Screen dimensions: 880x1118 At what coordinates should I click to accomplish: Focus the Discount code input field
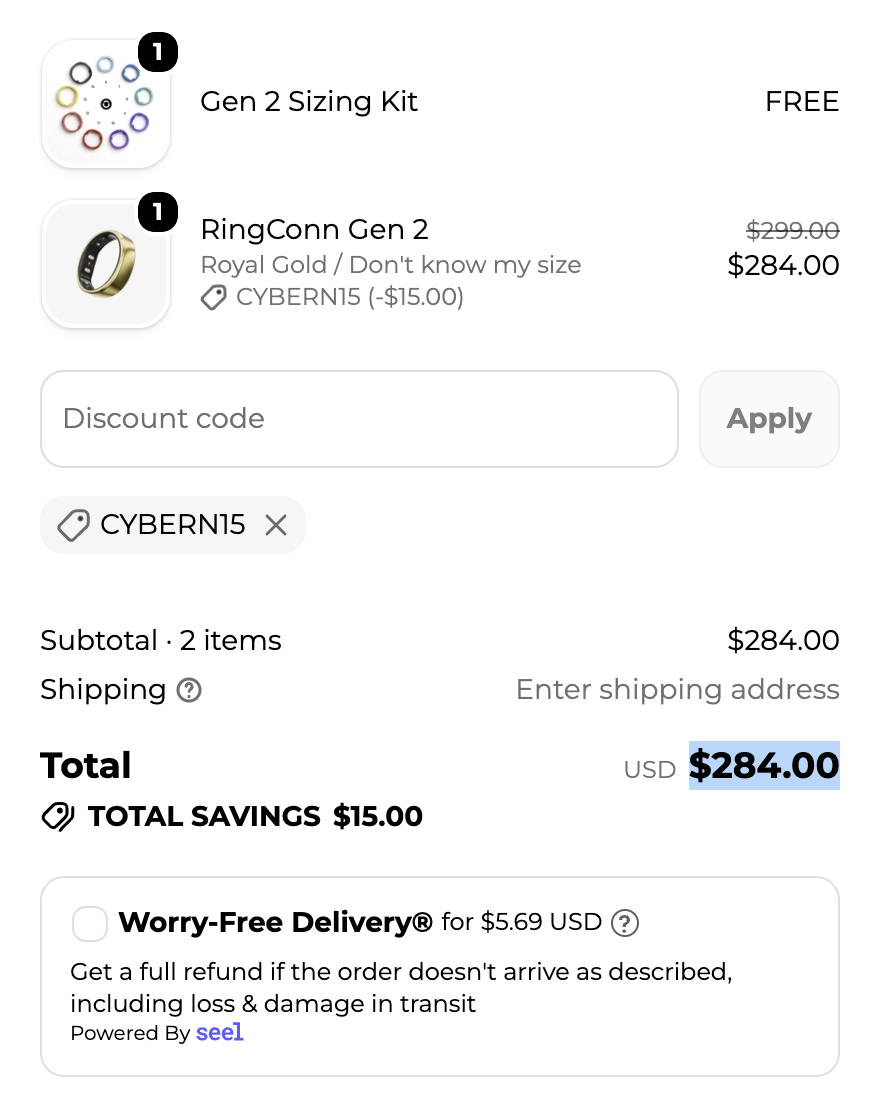point(359,419)
